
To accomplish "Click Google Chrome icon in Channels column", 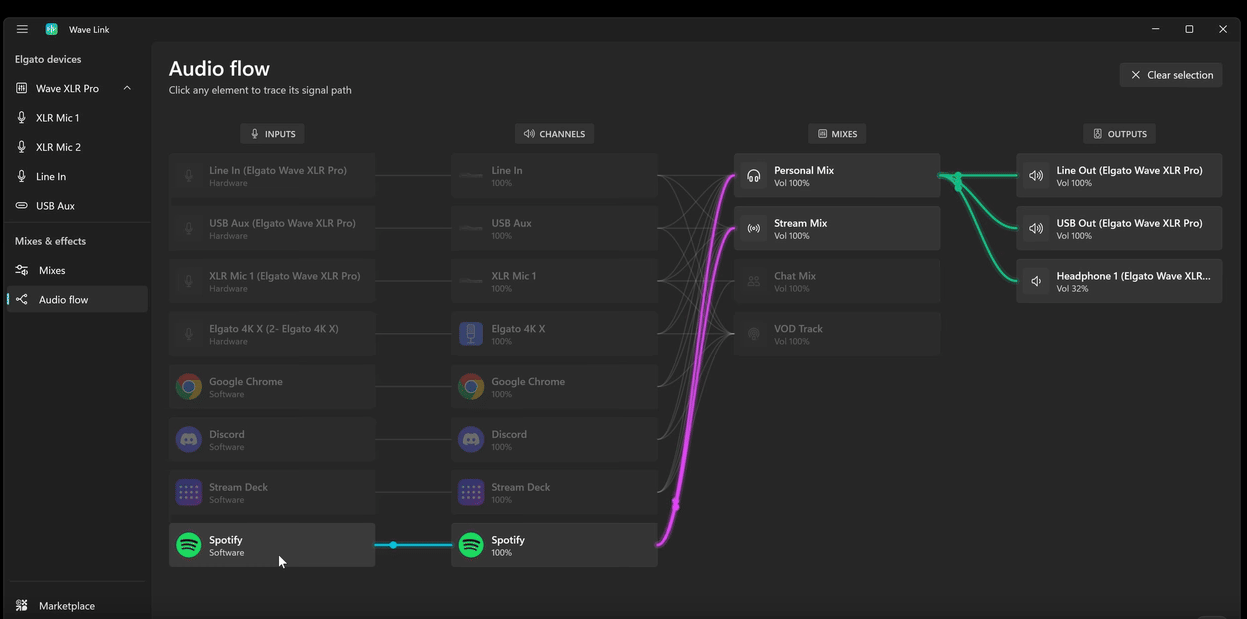I will pos(471,386).
